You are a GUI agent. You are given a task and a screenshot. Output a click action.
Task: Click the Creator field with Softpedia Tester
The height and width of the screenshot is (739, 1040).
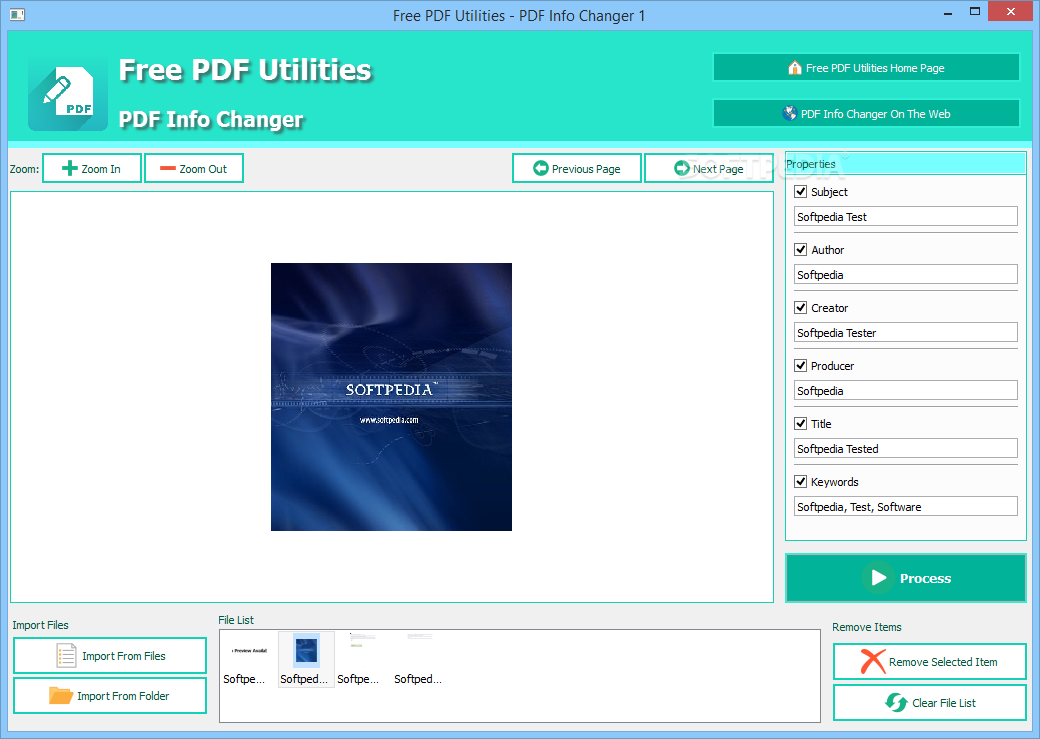tap(905, 332)
